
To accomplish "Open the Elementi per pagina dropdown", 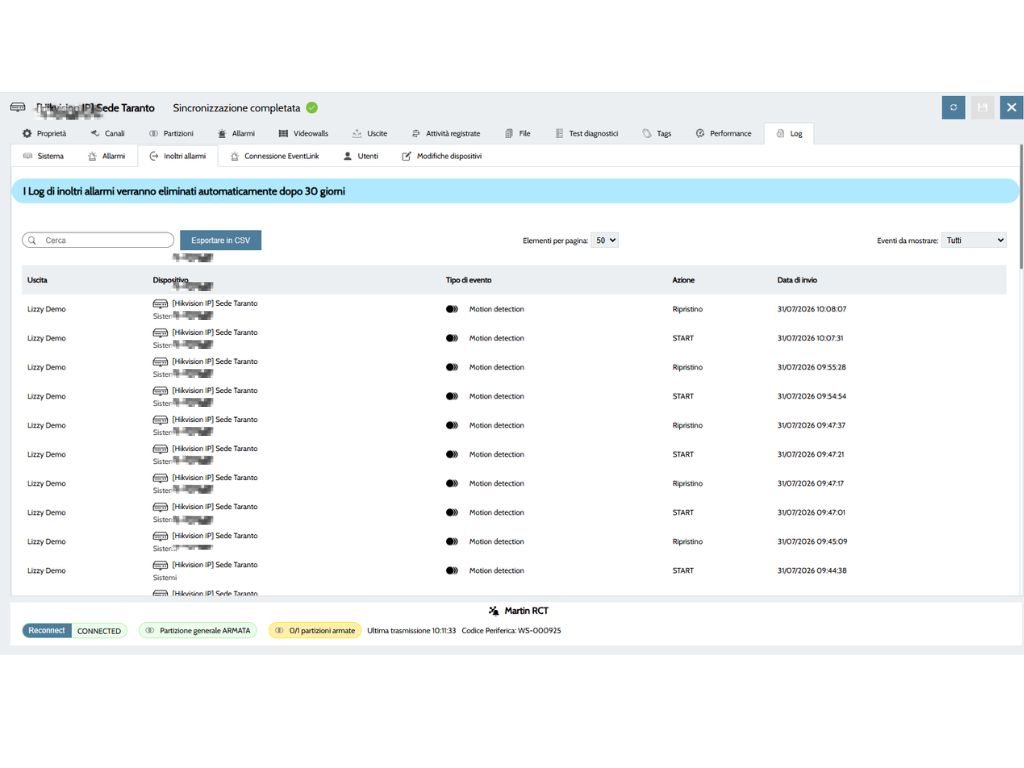I will coord(604,240).
